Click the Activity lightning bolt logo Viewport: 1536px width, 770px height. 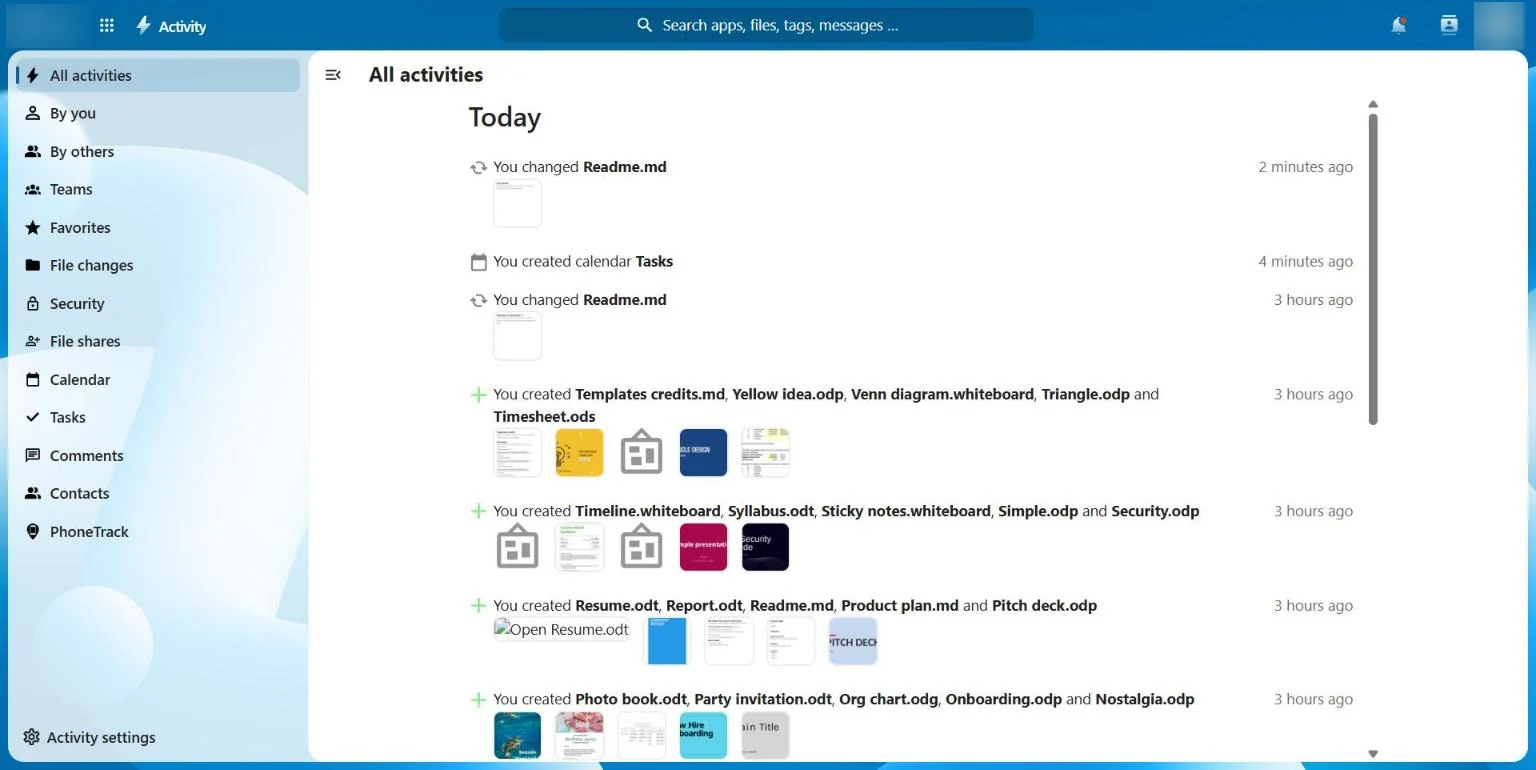tap(143, 26)
